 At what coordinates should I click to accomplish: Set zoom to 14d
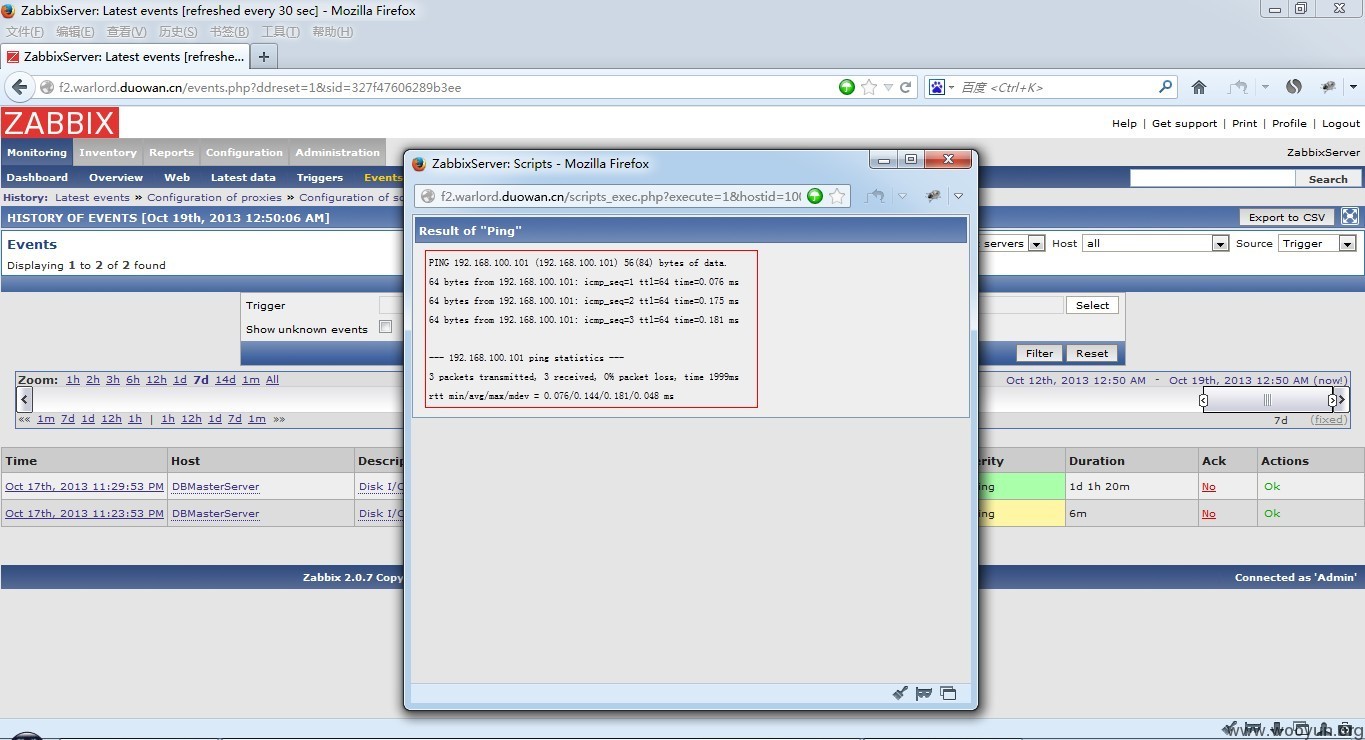pyautogui.click(x=225, y=379)
